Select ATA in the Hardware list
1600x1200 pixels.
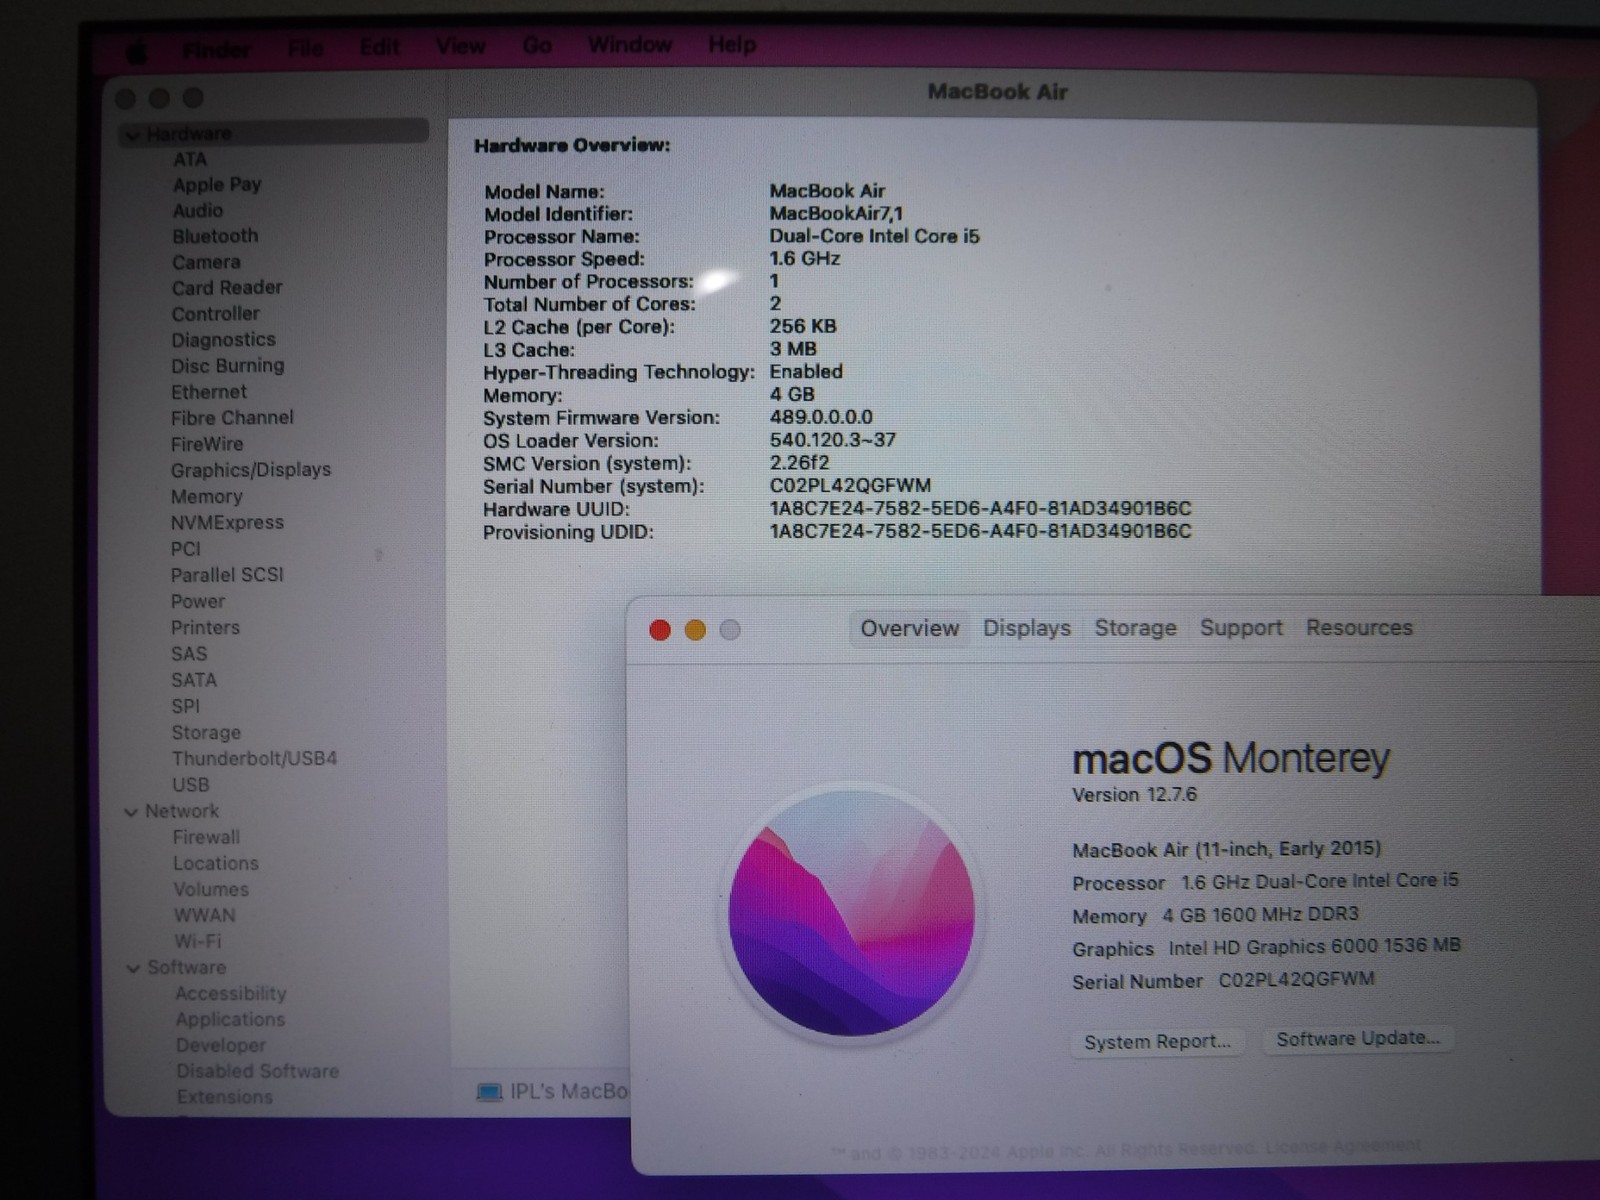[190, 160]
